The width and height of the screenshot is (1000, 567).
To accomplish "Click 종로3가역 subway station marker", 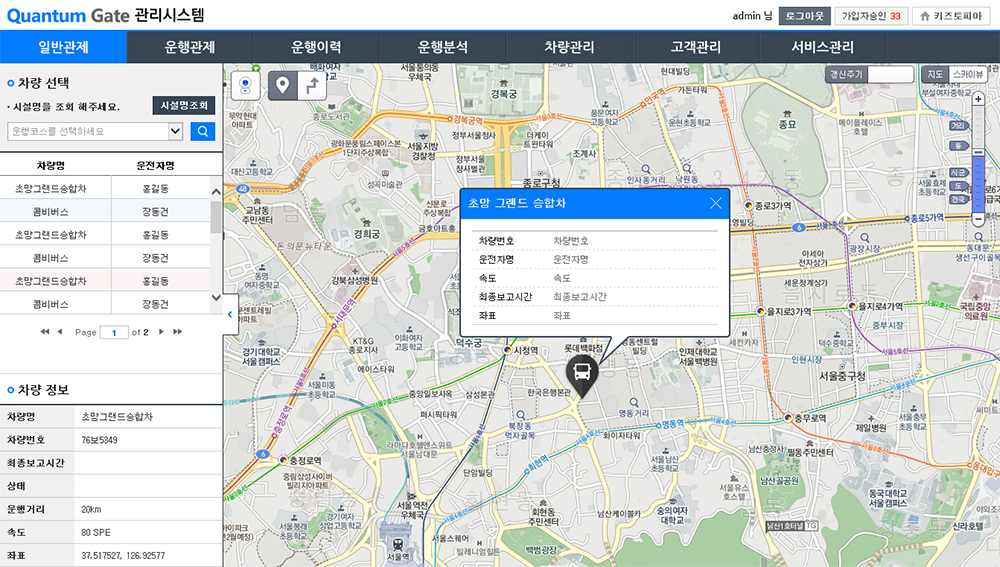I will (x=748, y=206).
